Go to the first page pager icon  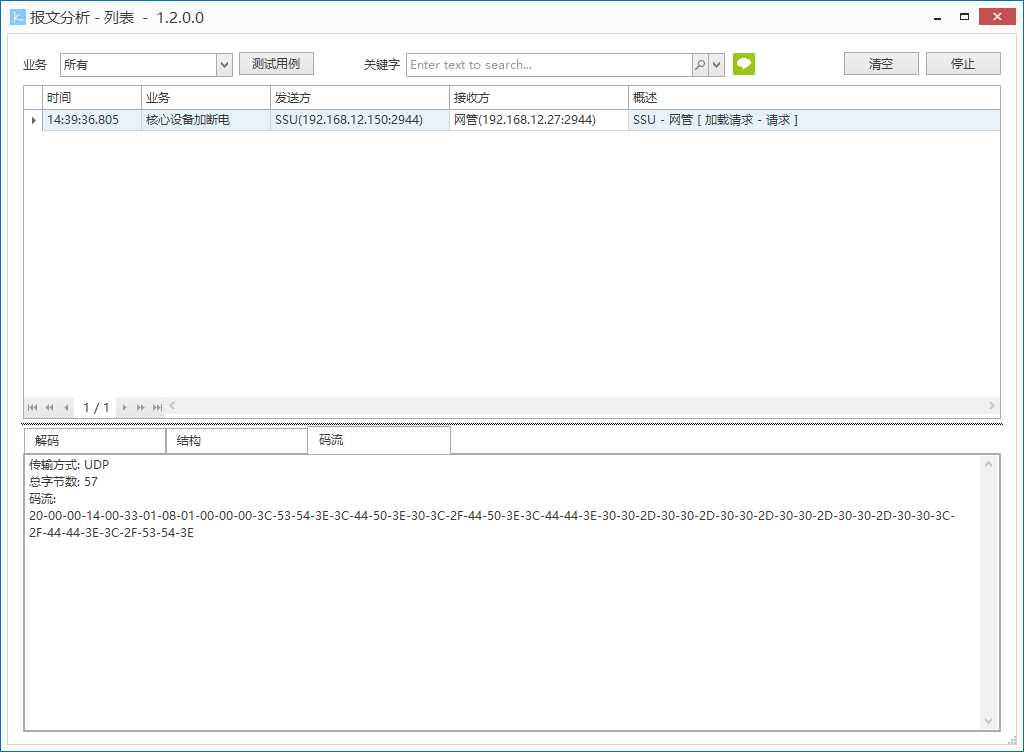coord(33,407)
